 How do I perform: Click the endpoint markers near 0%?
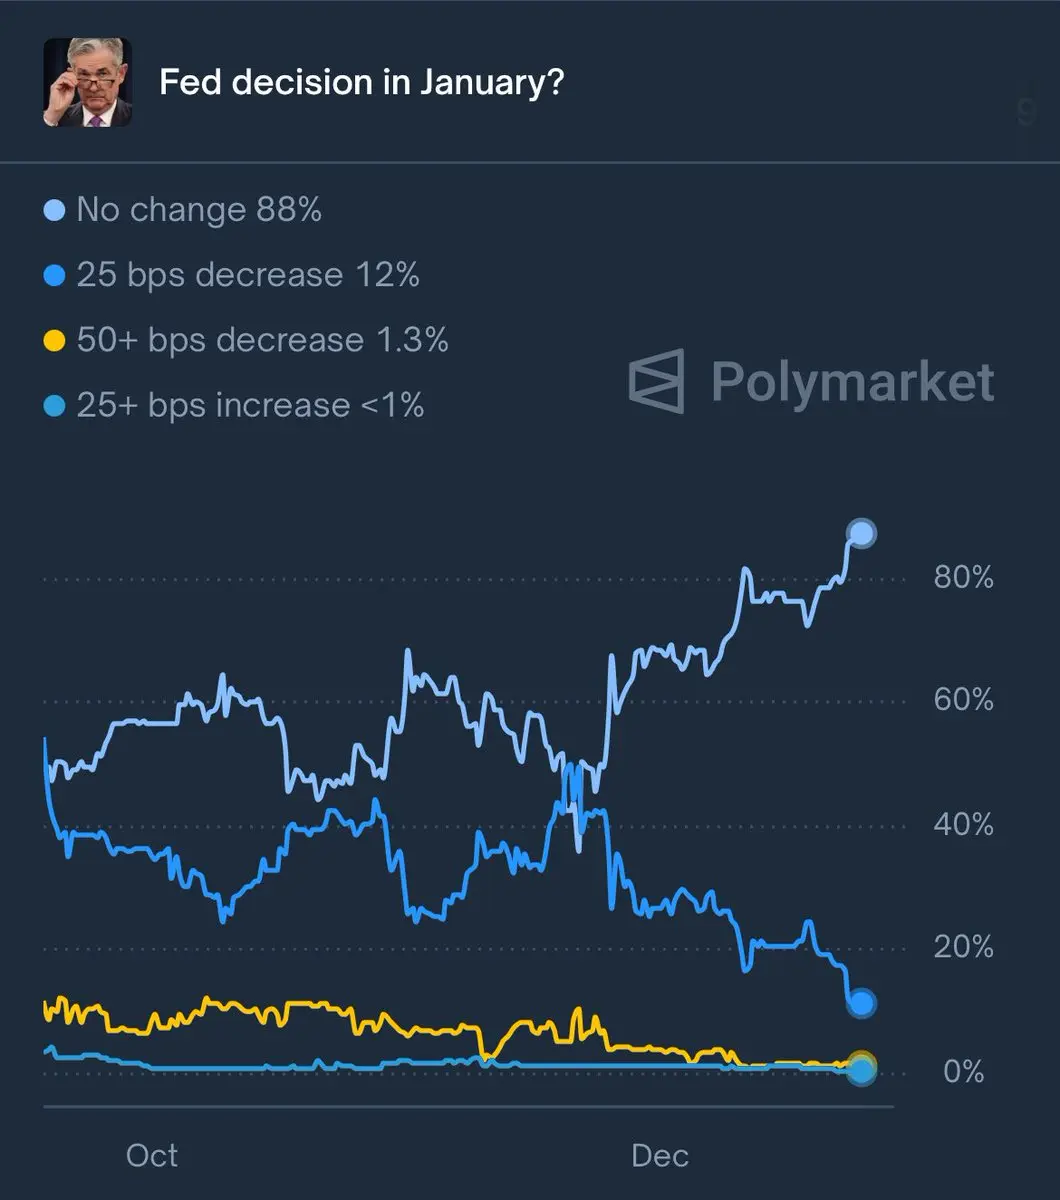pyautogui.click(x=861, y=1067)
